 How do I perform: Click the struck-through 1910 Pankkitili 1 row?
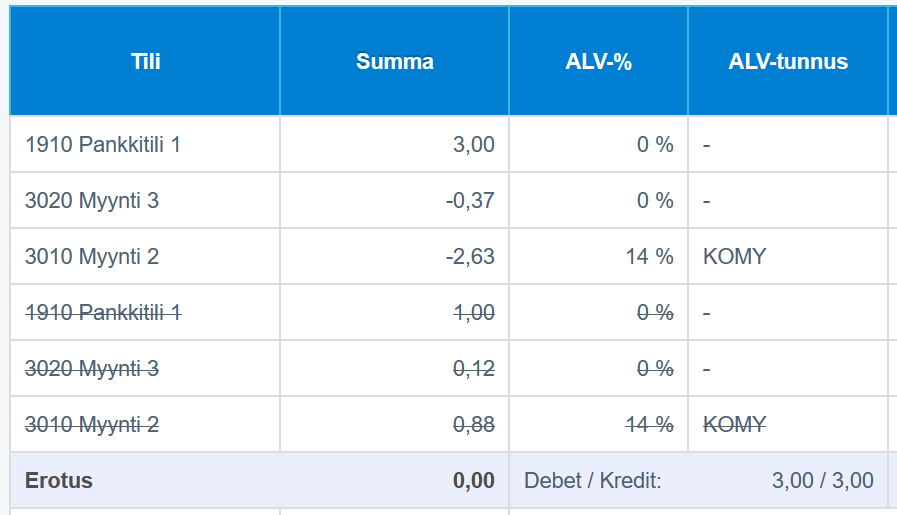[x=103, y=313]
